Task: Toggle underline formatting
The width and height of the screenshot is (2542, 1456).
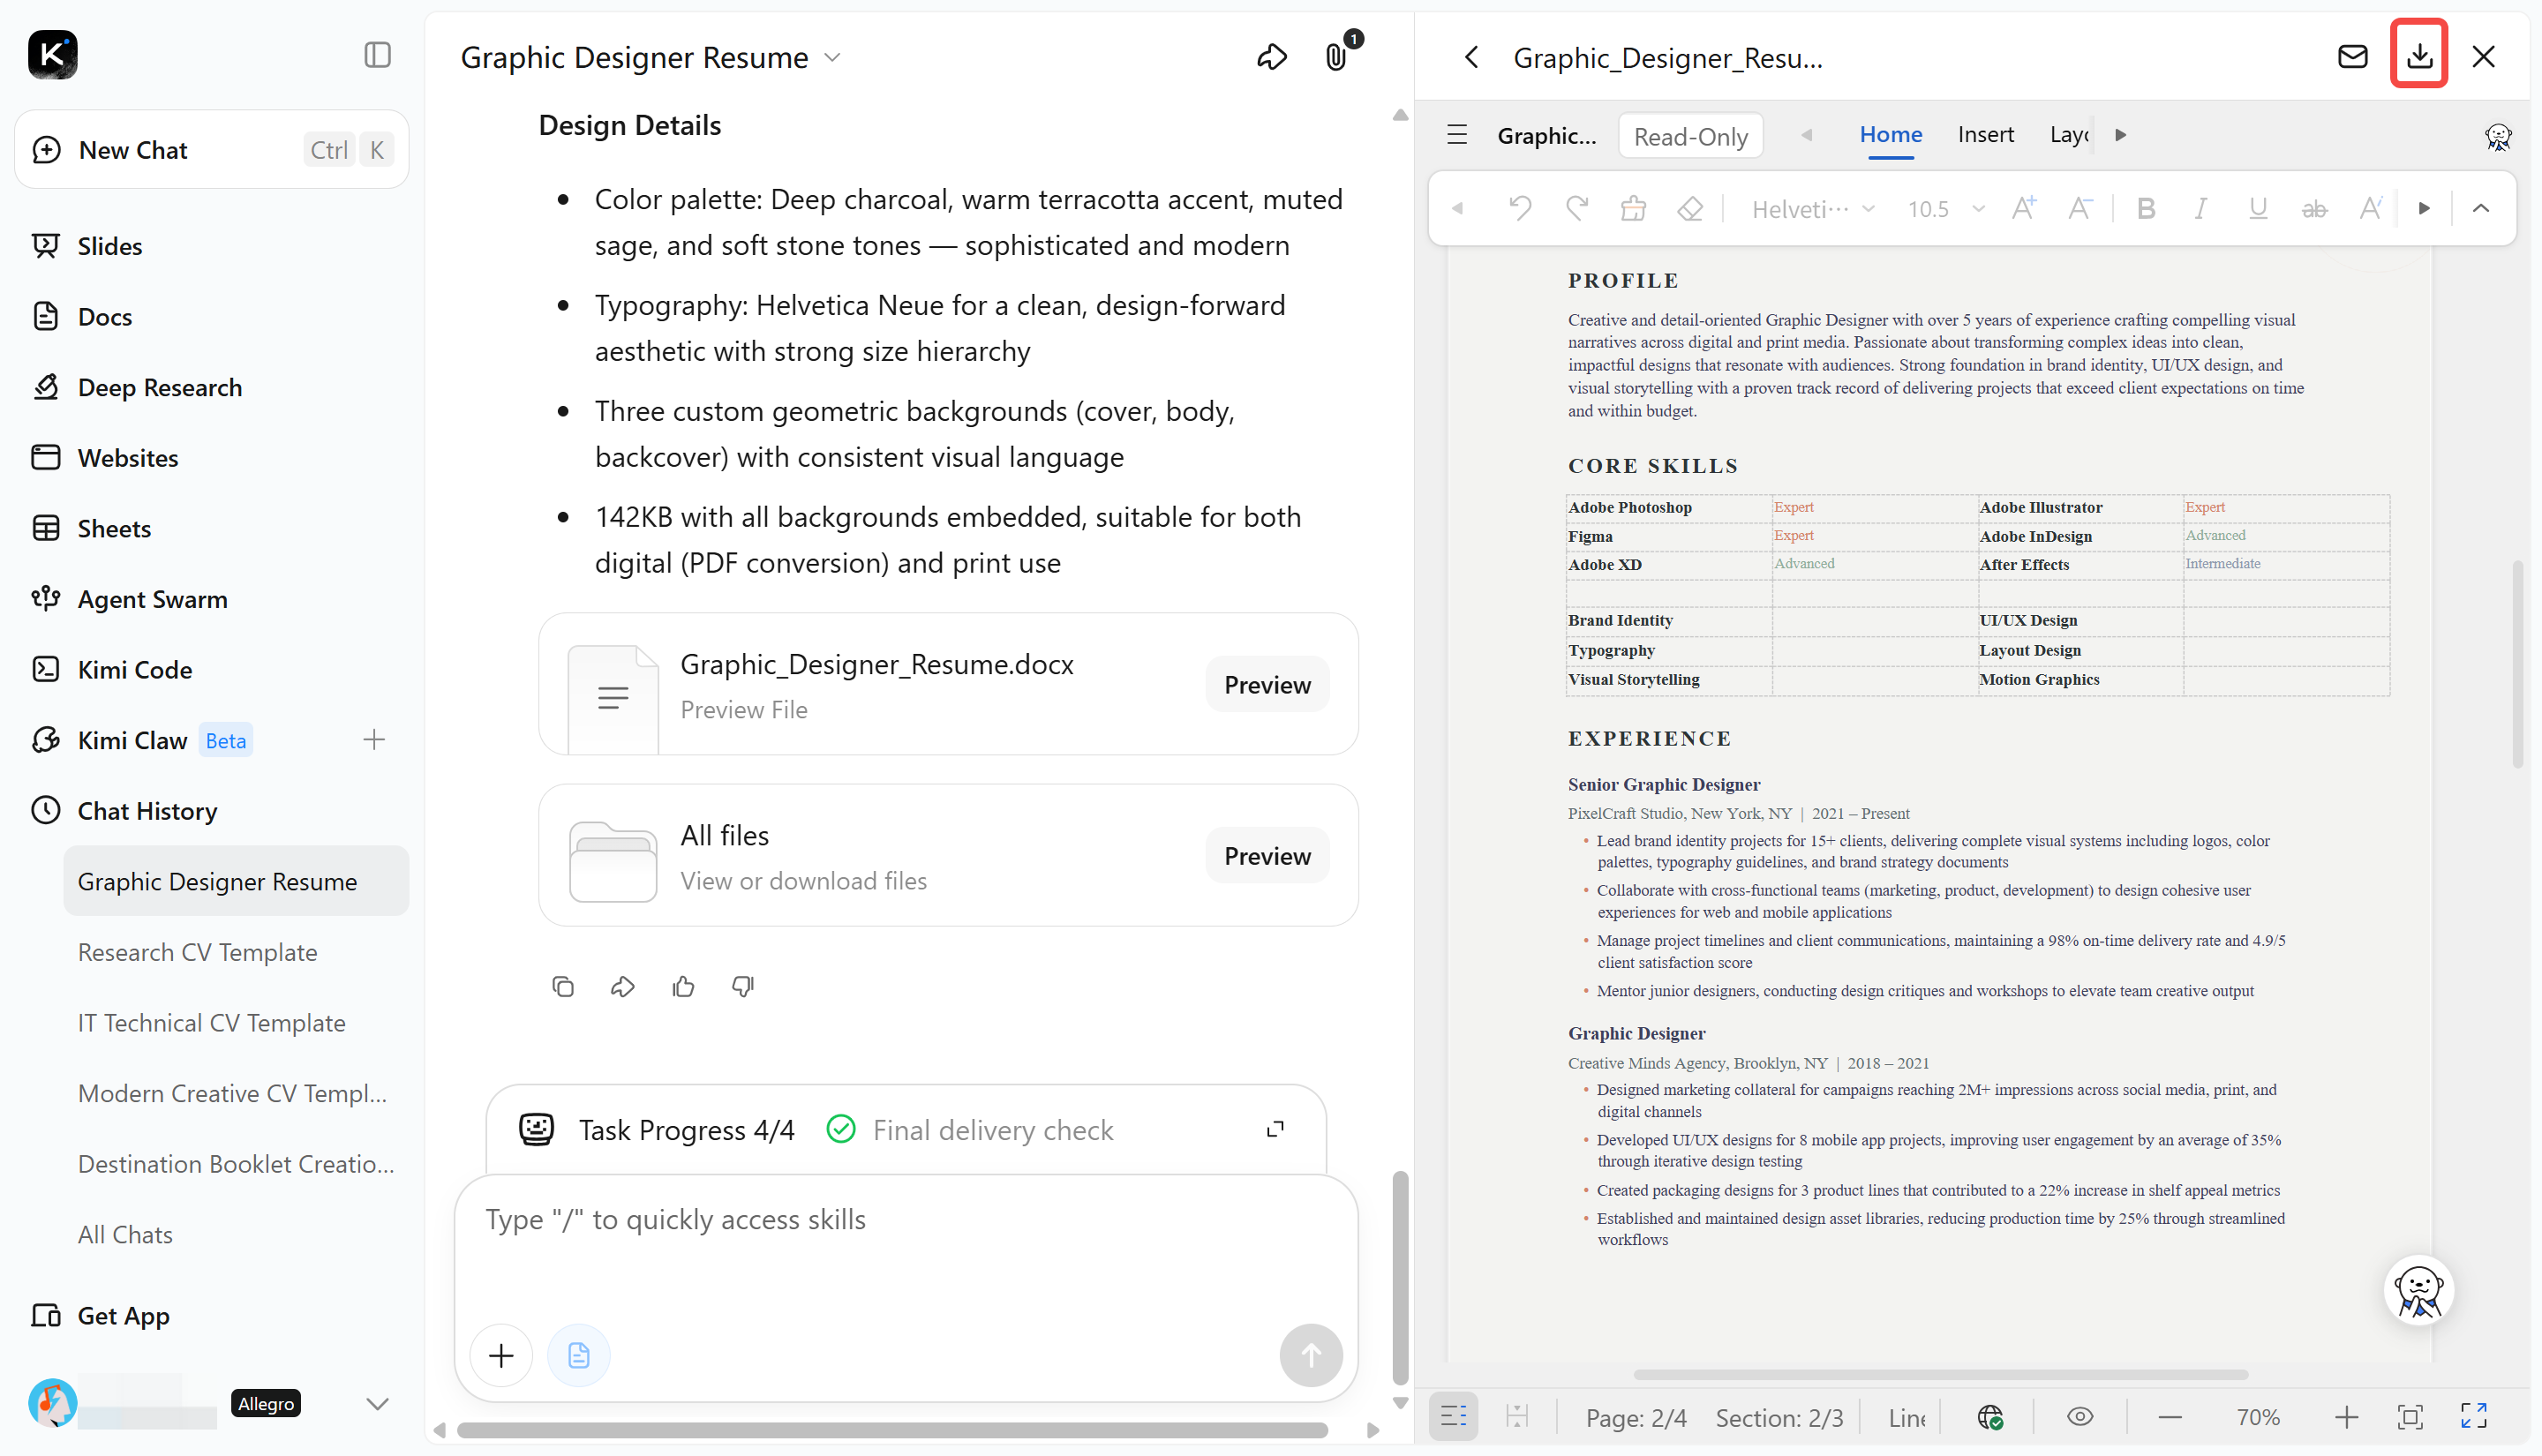Action: coord(2257,208)
